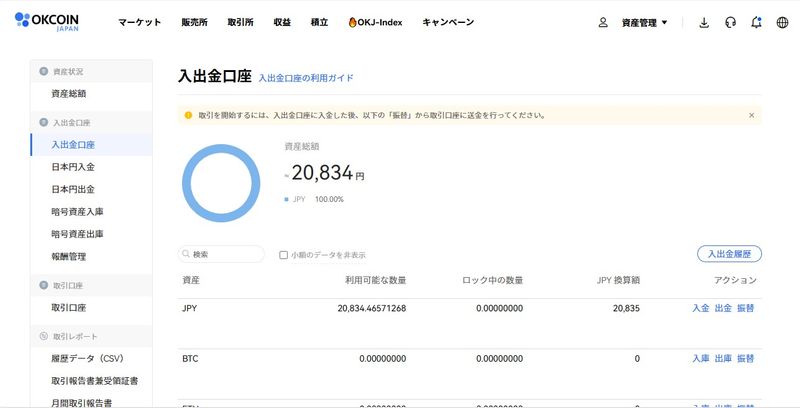Open 入出金口座の利用ガイド link
Screen dimensions: 800x408
click(x=305, y=78)
